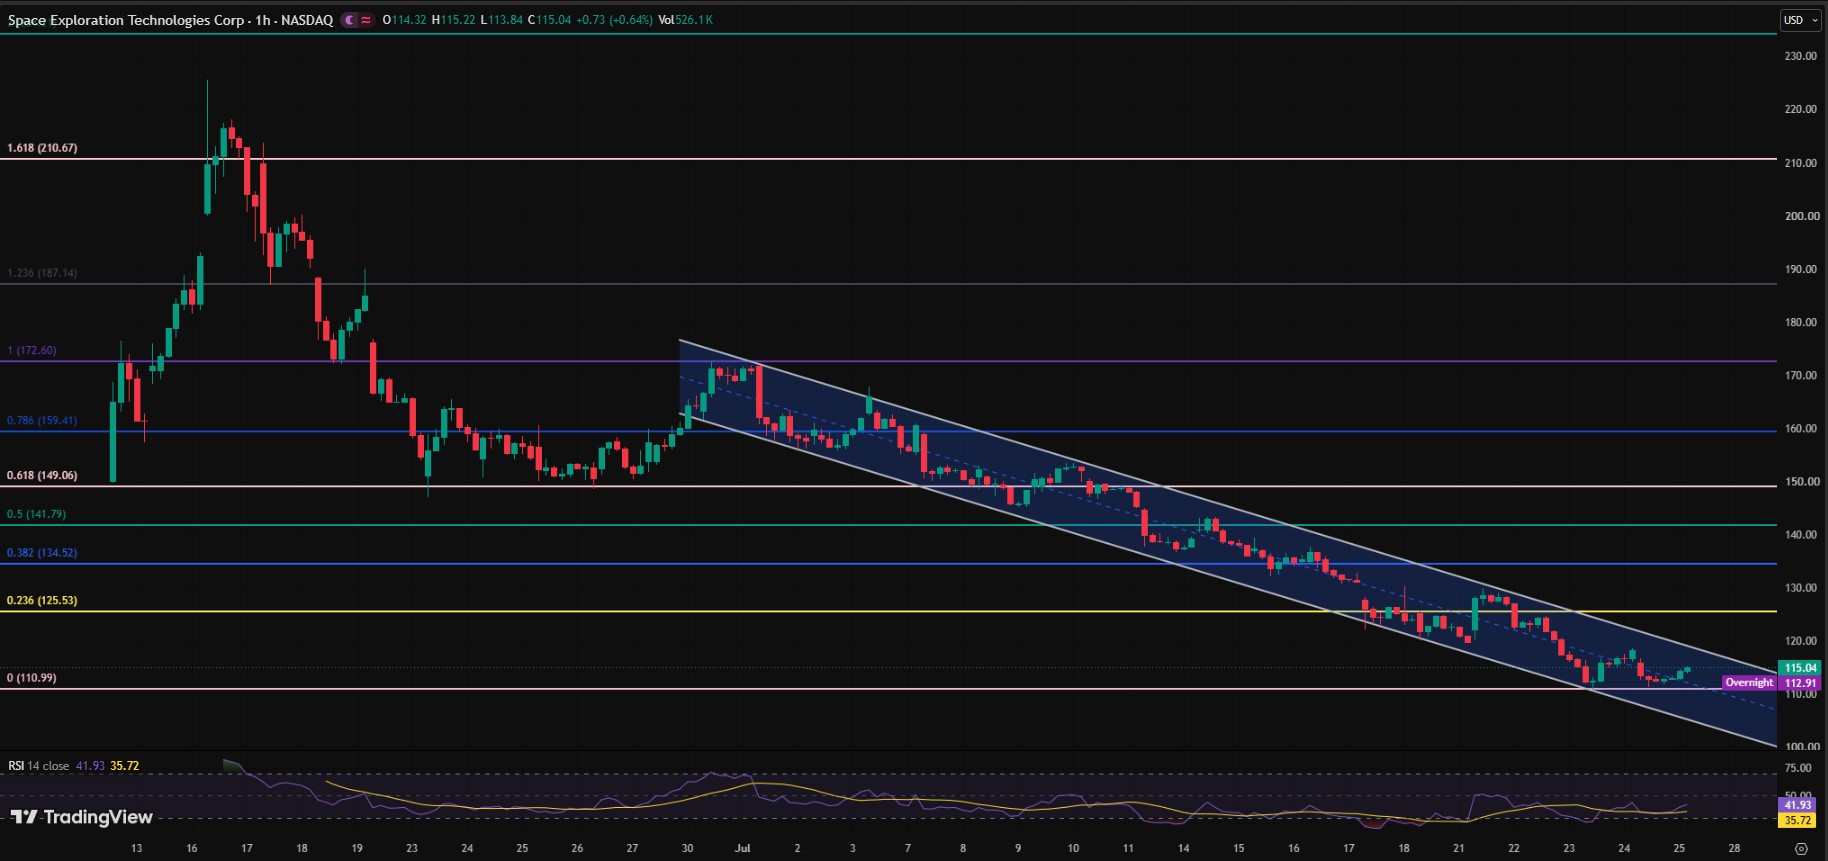Select the 0.5 (141.79) Fibonacci level label
The height and width of the screenshot is (861, 1828).
click(x=36, y=514)
